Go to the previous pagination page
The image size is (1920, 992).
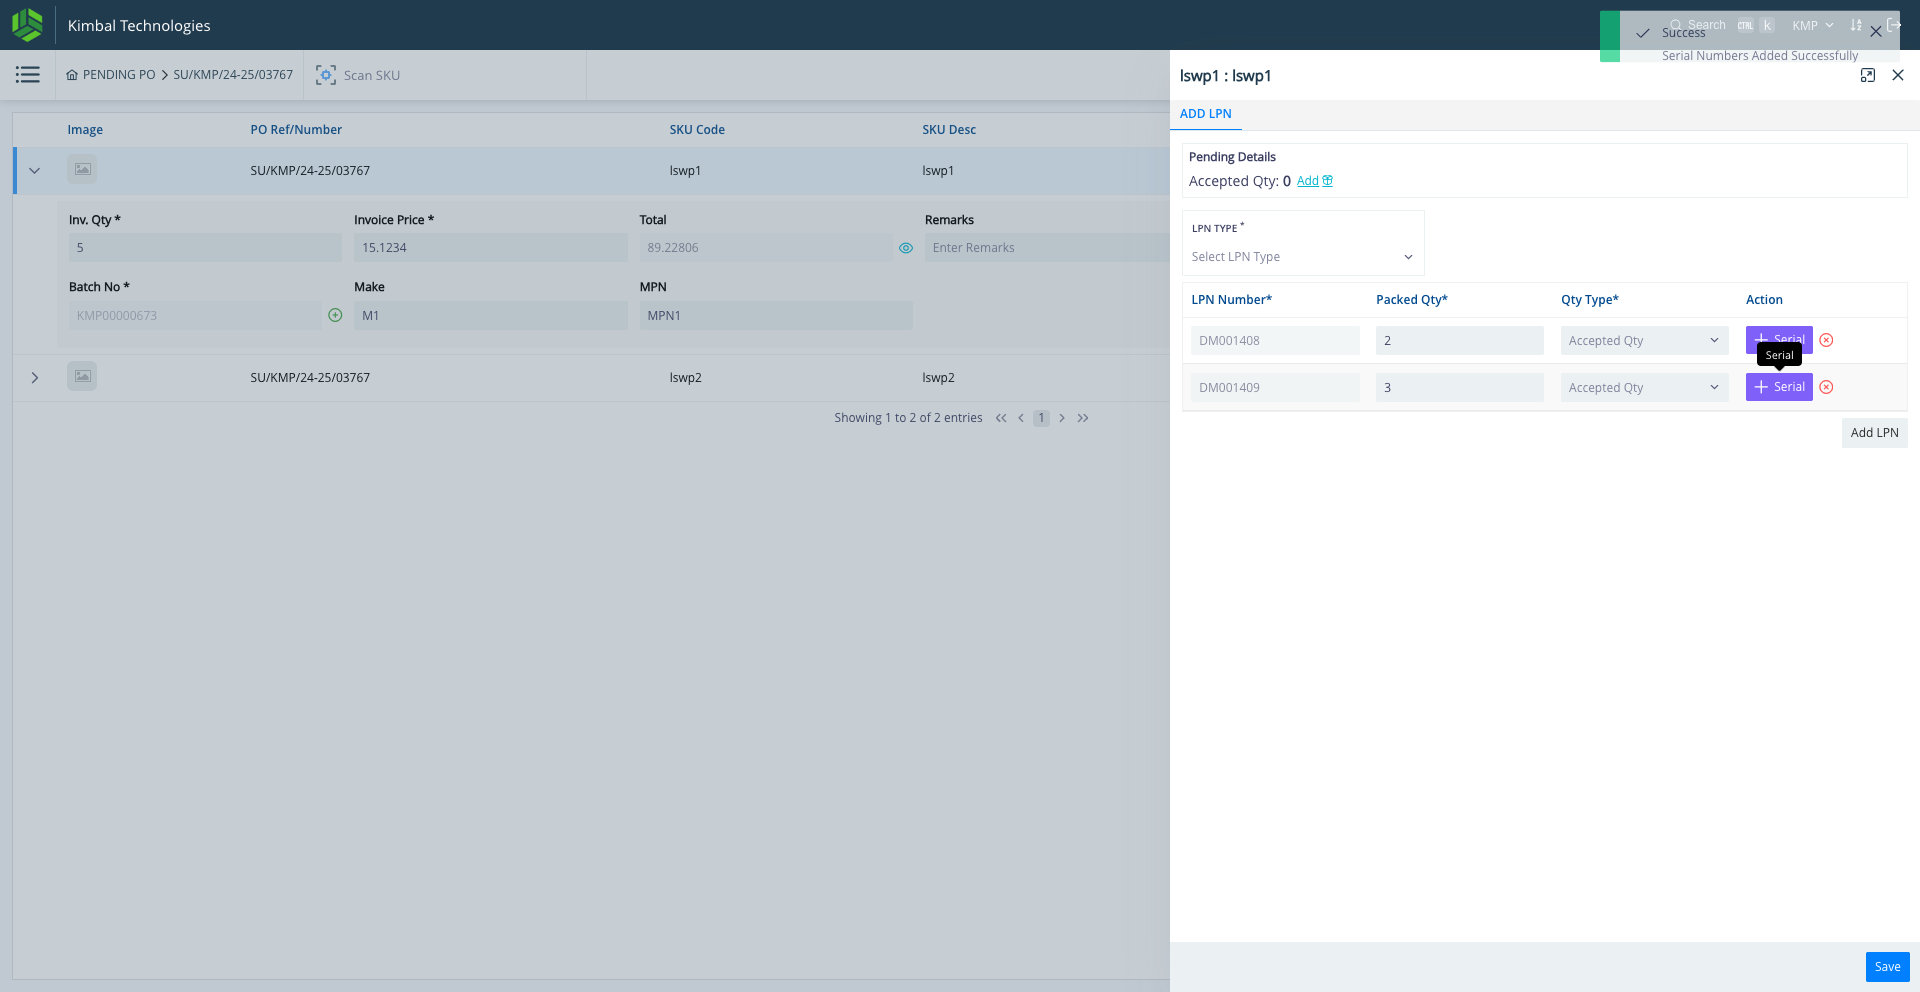coord(1021,418)
